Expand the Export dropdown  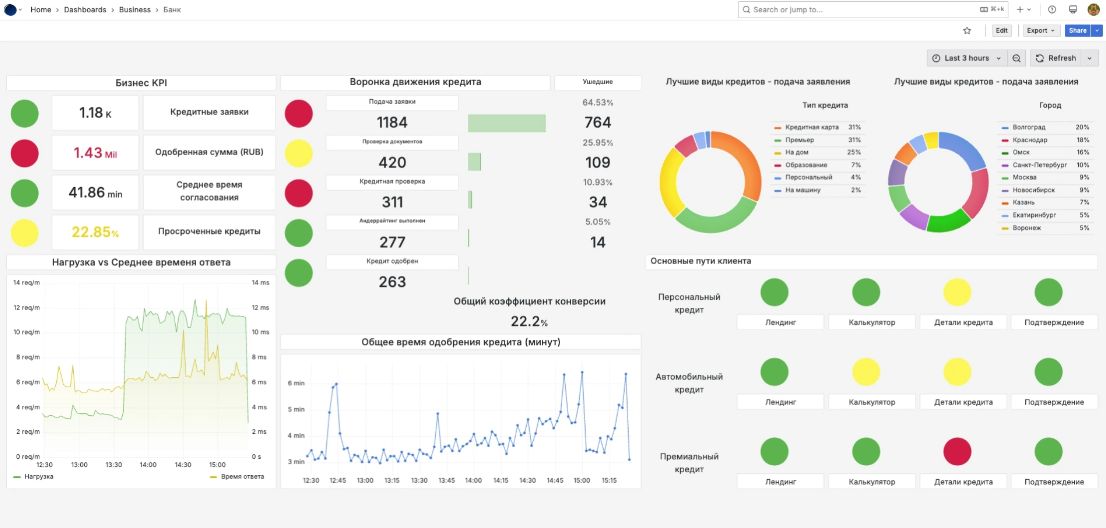click(1041, 31)
